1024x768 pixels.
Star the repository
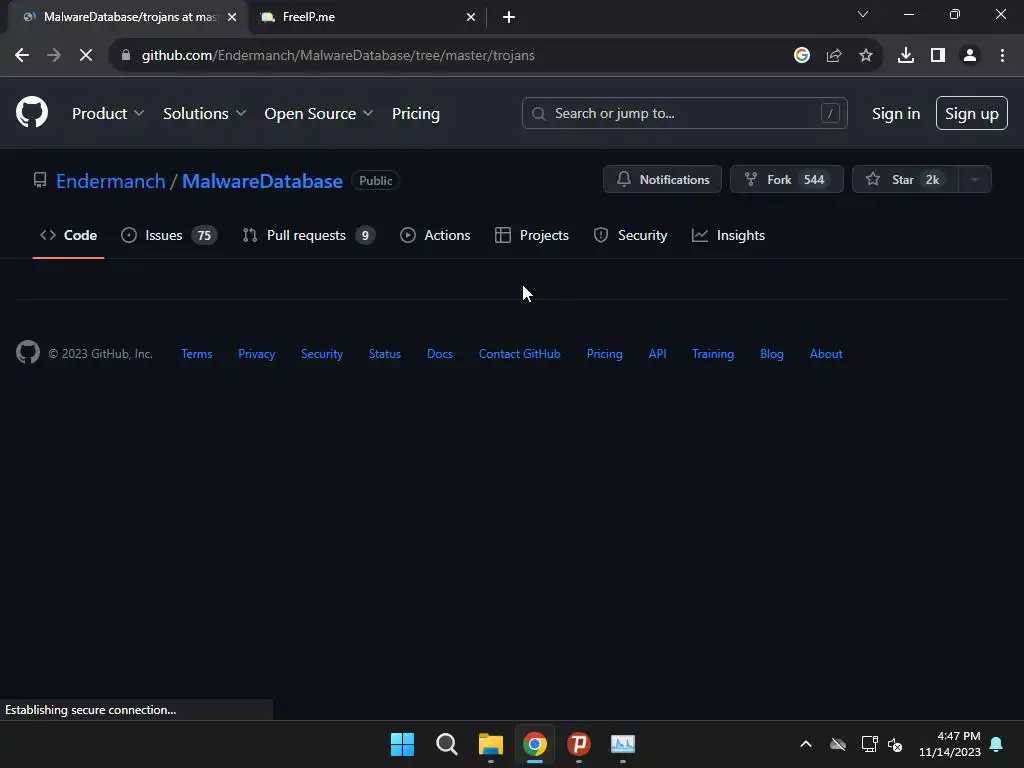click(x=905, y=180)
